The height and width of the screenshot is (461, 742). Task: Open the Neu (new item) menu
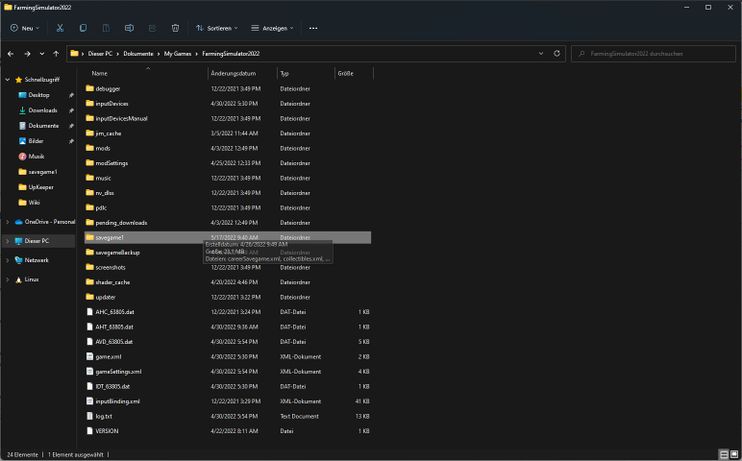point(25,28)
